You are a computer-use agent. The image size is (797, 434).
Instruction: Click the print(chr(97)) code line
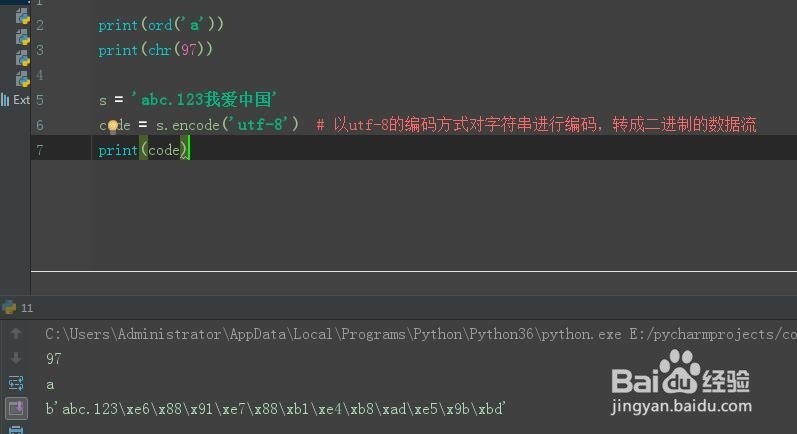click(155, 50)
